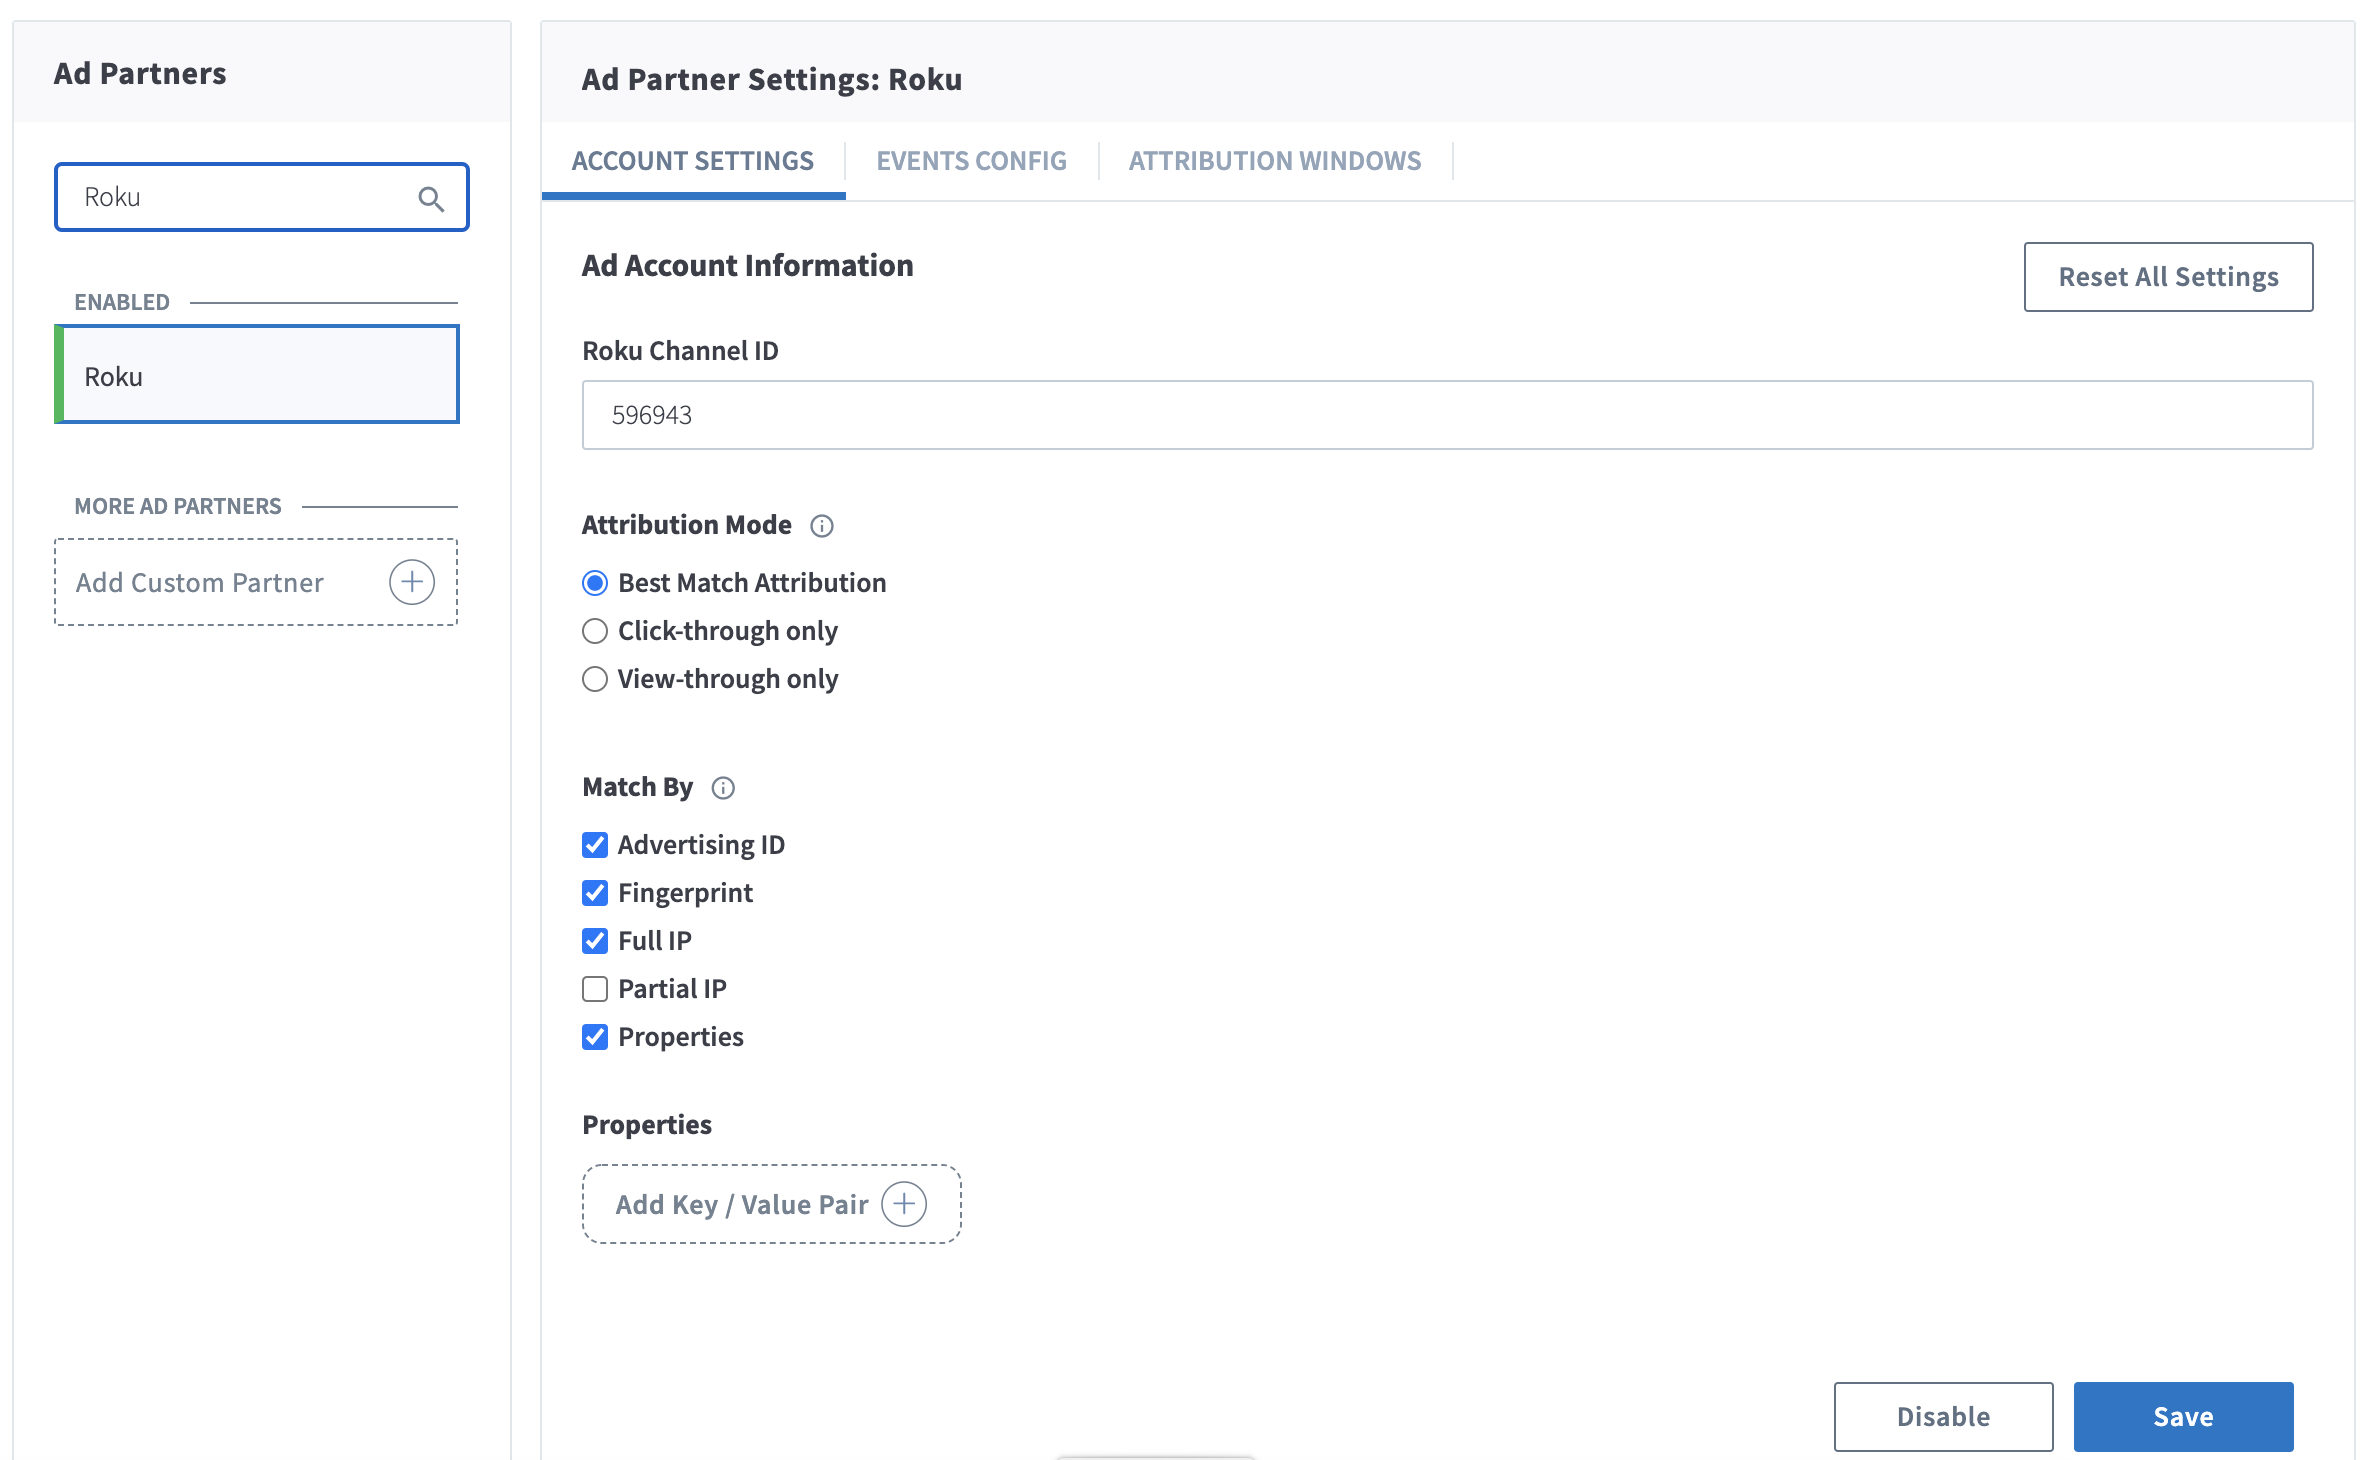Toggle the Properties match checkbox

tap(595, 1037)
